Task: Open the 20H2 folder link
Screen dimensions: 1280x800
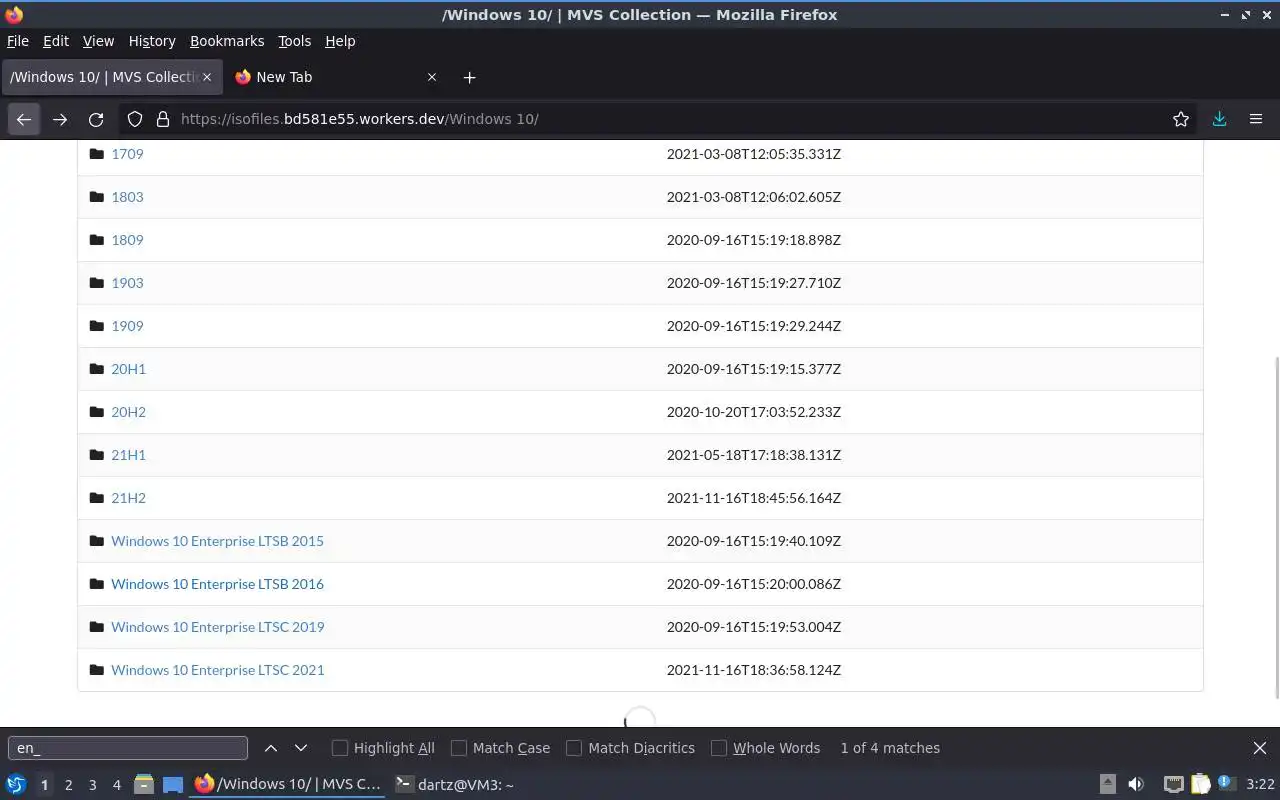Action: (128, 412)
